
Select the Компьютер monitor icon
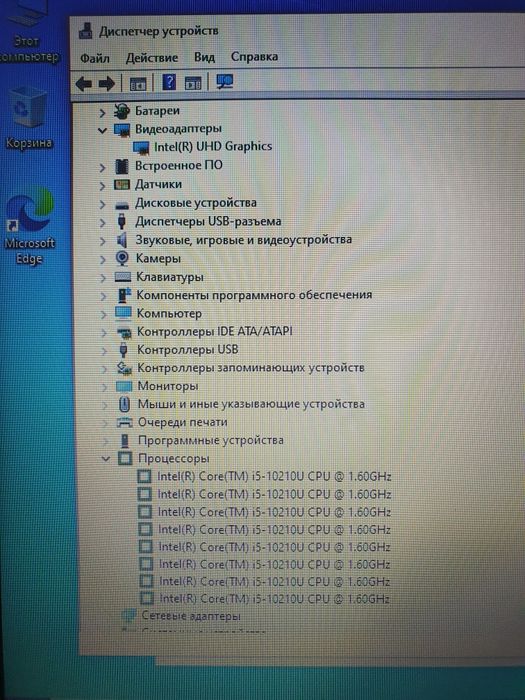pos(123,313)
